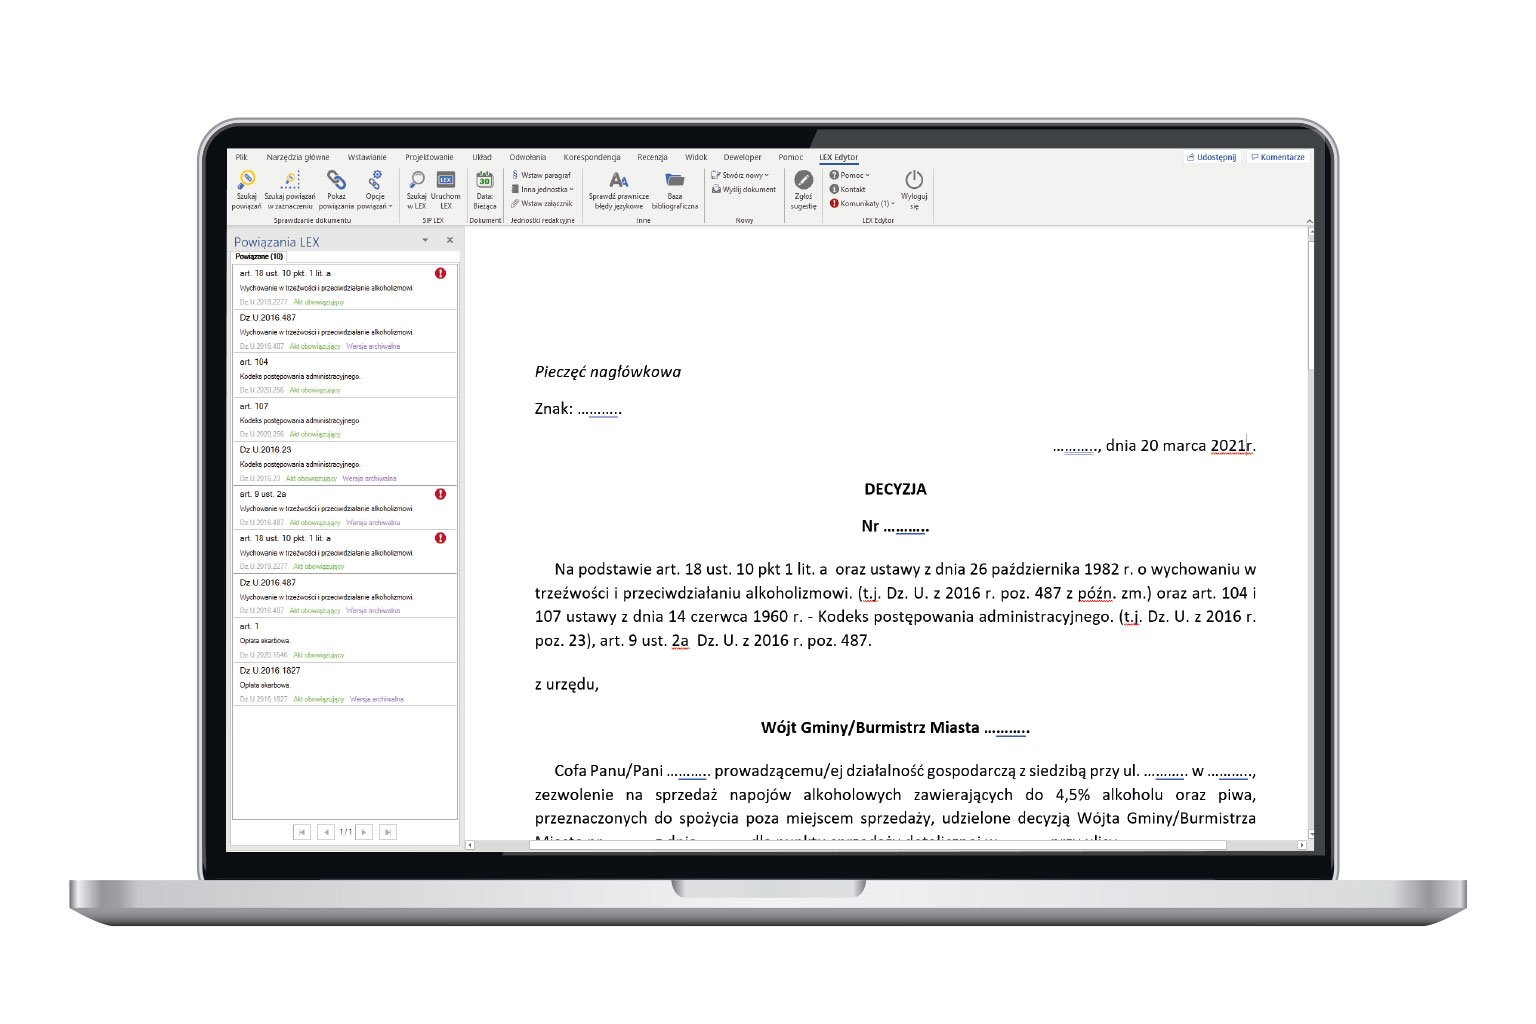Switch to the Recenzja ribbon tab
Image resolution: width=1536 pixels, height=1024 pixels.
[652, 157]
